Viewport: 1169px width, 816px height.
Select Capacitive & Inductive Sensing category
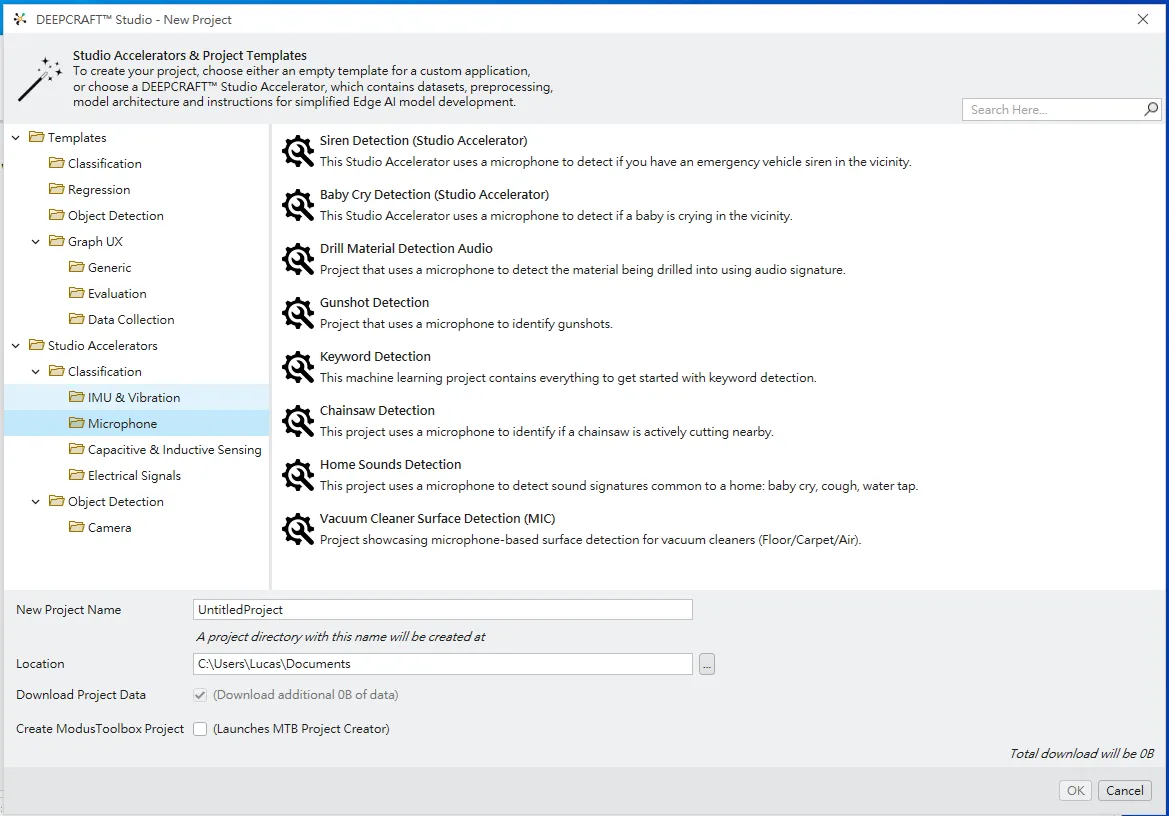pos(174,450)
